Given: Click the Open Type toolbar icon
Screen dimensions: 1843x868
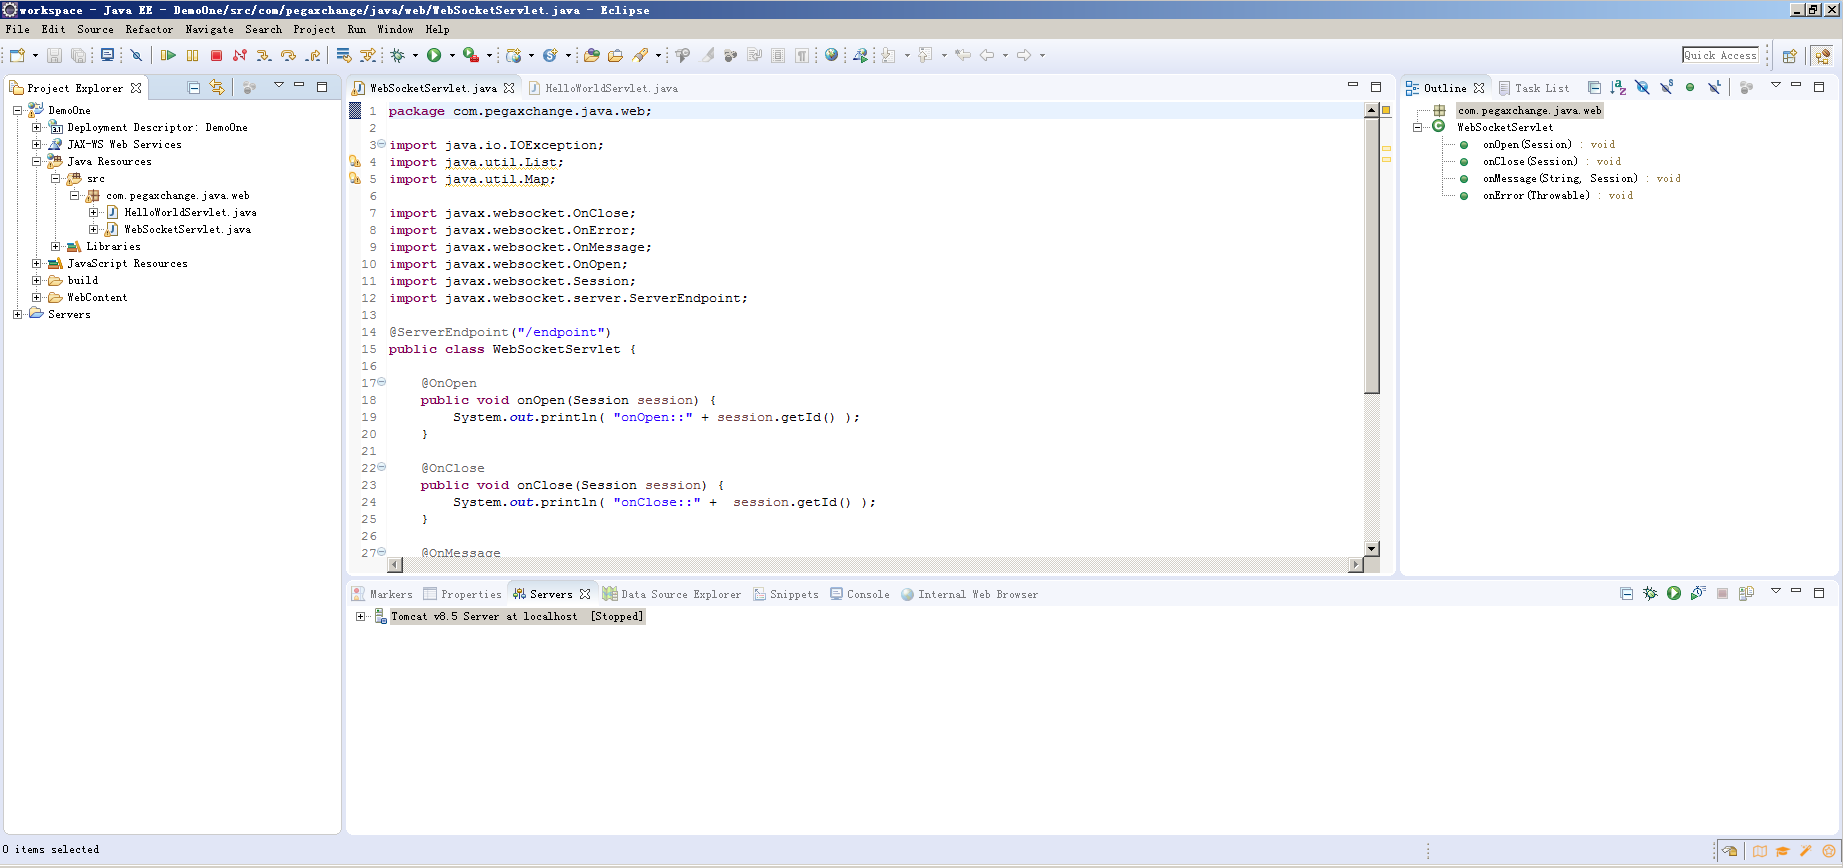Looking at the screenshot, I should click(x=591, y=55).
